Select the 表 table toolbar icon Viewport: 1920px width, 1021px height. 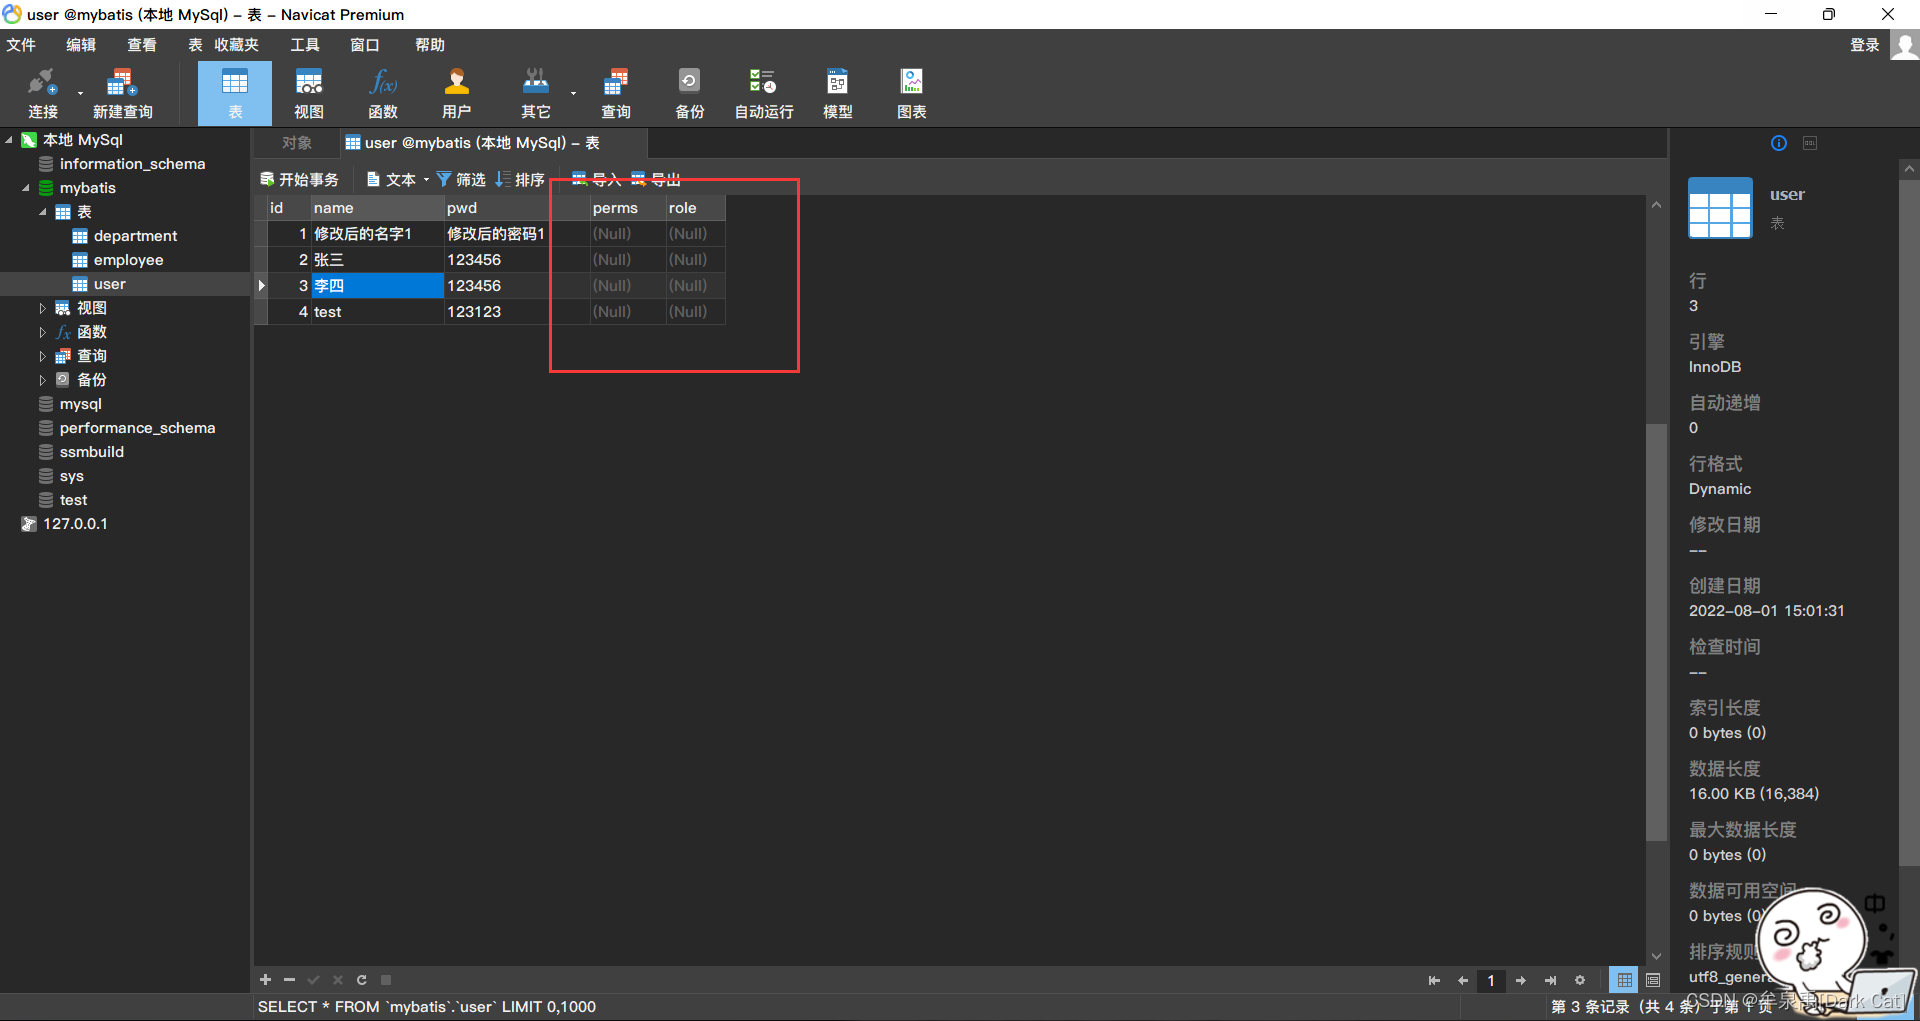(x=235, y=93)
